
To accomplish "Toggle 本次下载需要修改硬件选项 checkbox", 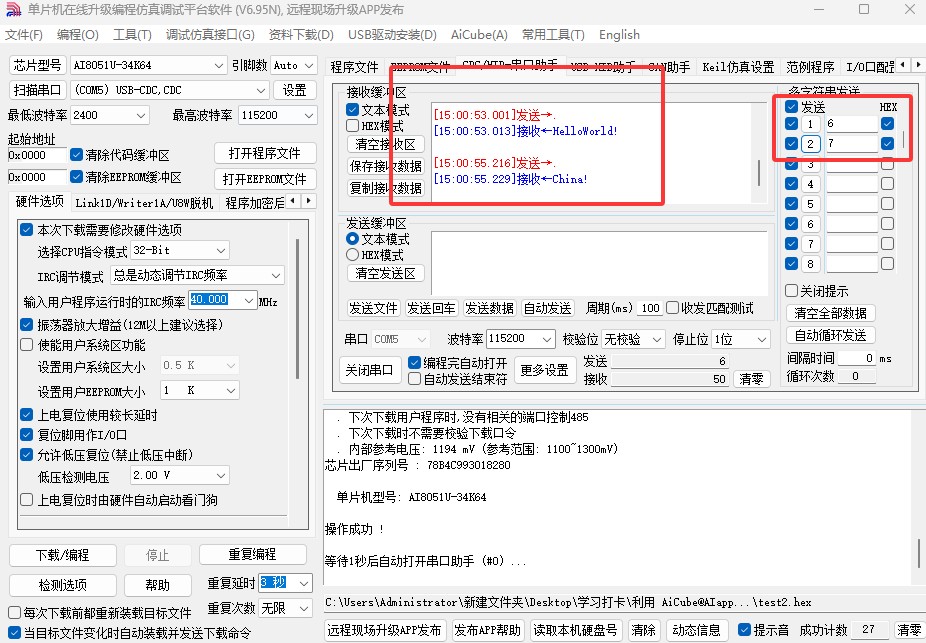I will tap(27, 229).
